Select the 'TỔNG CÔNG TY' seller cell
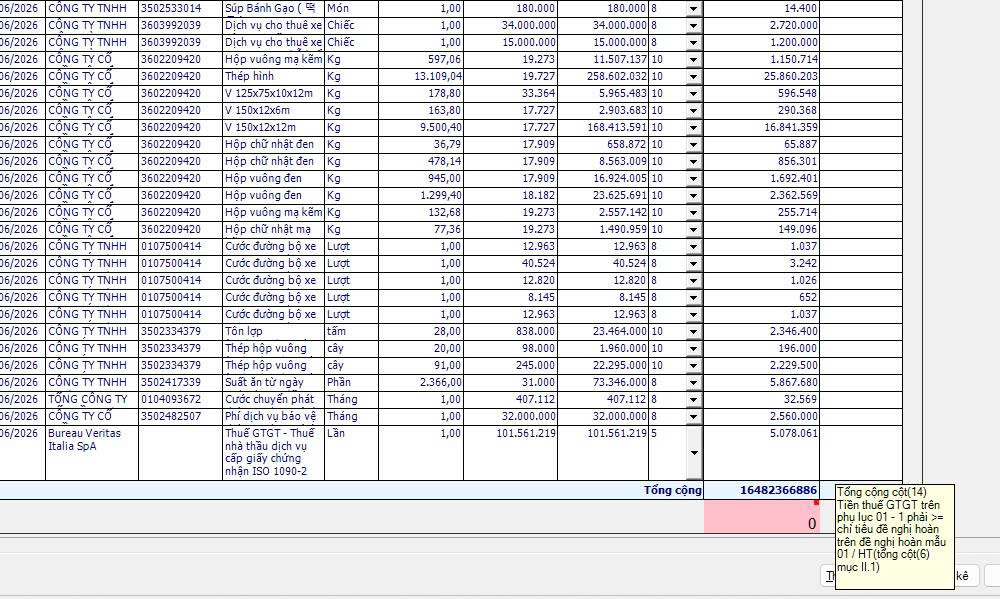The image size is (1000, 599). coord(92,399)
